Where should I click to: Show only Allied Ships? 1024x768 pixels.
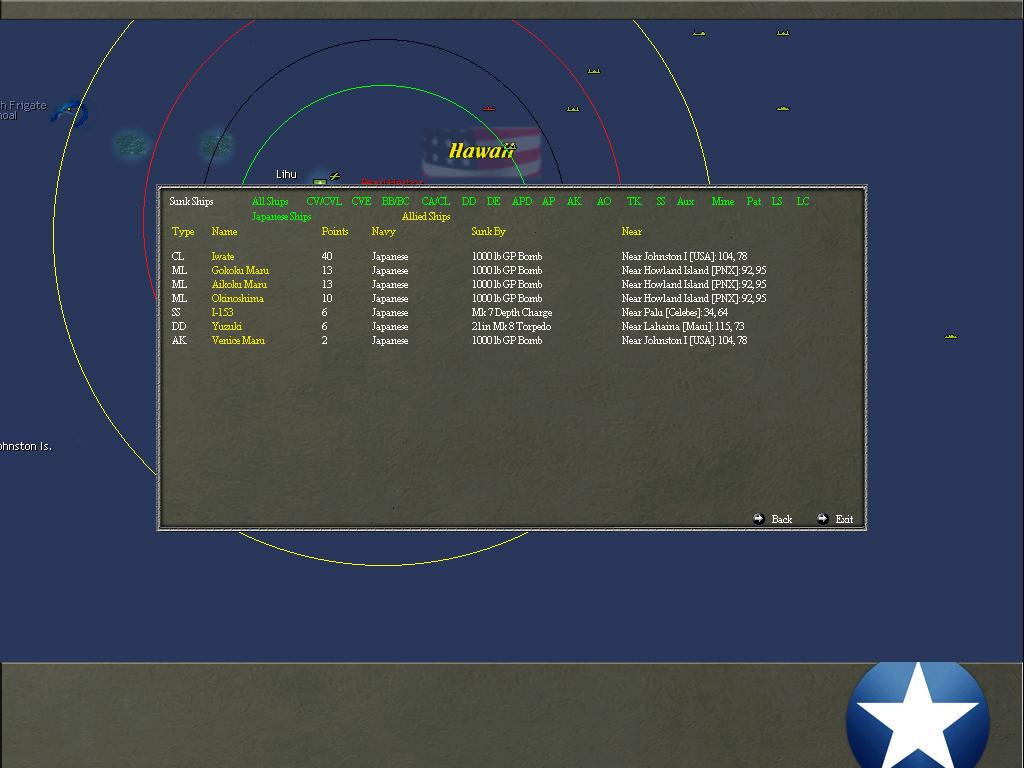(426, 217)
